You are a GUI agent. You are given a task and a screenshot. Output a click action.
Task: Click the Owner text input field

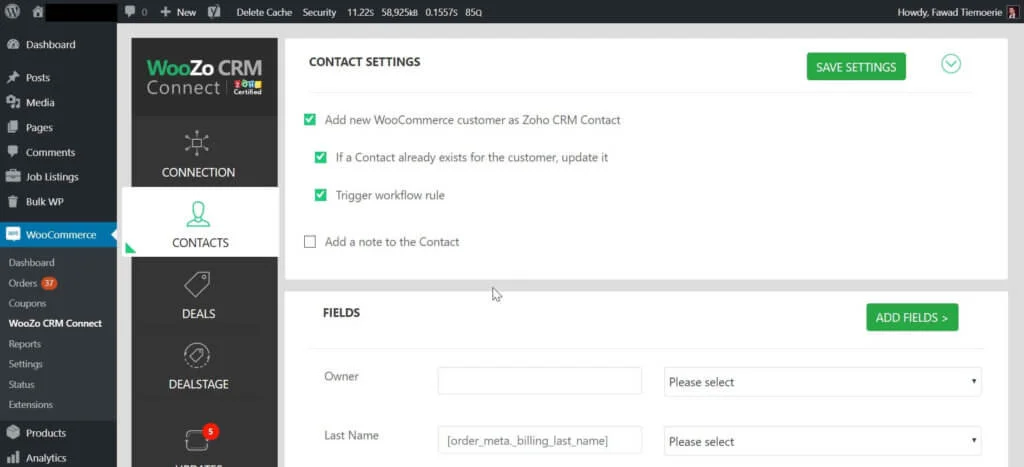pos(539,381)
